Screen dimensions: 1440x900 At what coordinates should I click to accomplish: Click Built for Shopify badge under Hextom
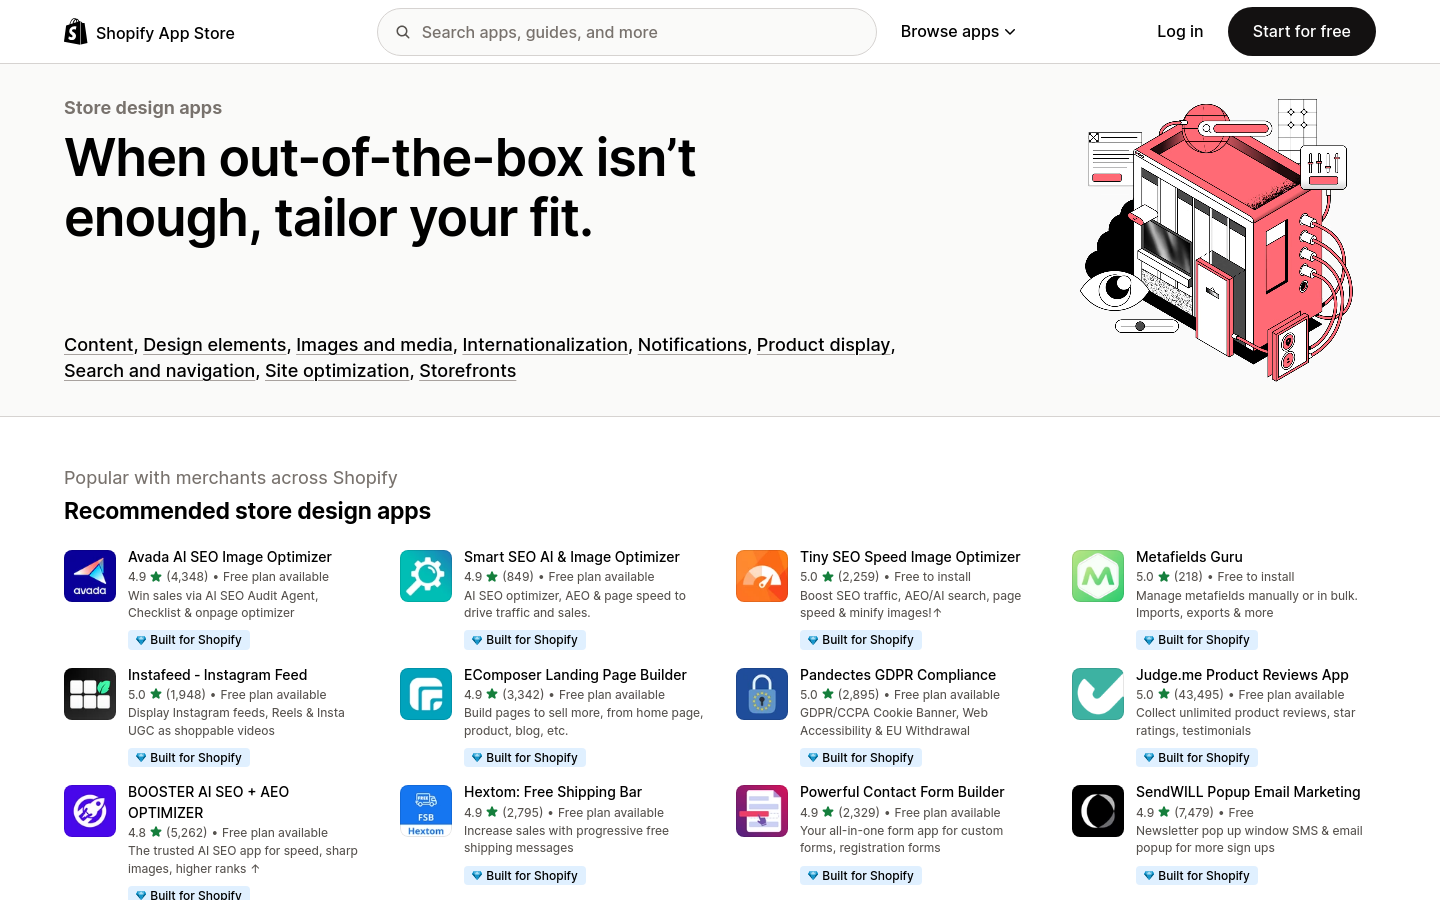coord(525,876)
